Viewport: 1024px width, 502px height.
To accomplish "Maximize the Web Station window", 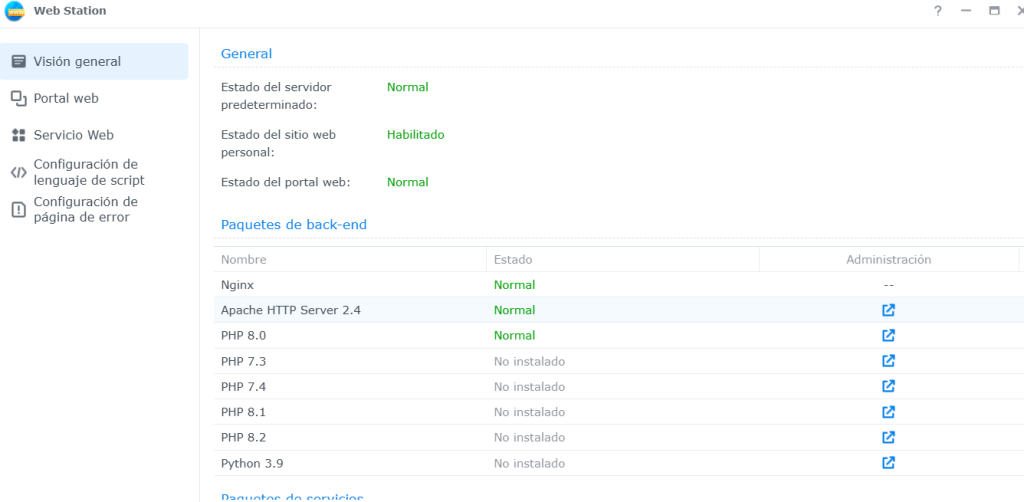I will click(x=994, y=11).
